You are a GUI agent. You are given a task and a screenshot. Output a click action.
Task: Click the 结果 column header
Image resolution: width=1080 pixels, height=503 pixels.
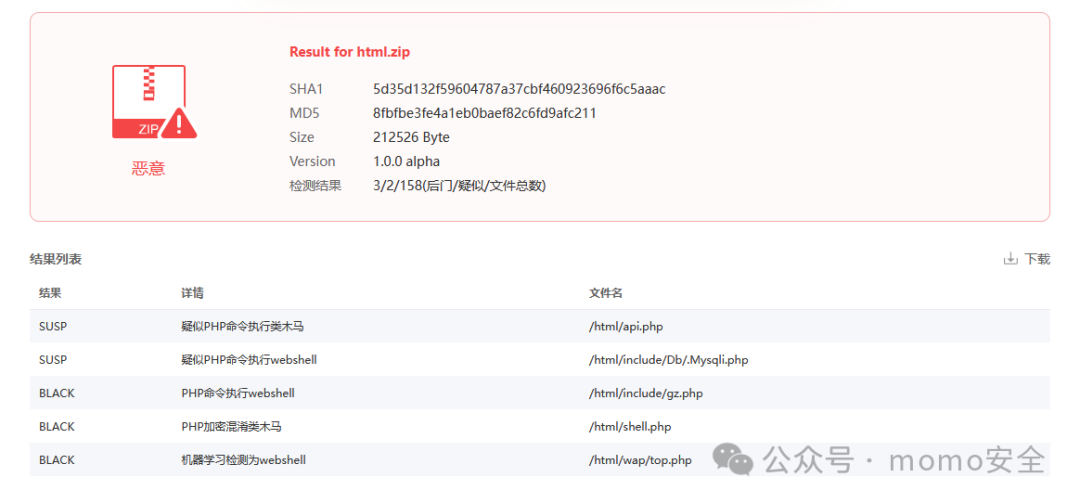tap(50, 293)
